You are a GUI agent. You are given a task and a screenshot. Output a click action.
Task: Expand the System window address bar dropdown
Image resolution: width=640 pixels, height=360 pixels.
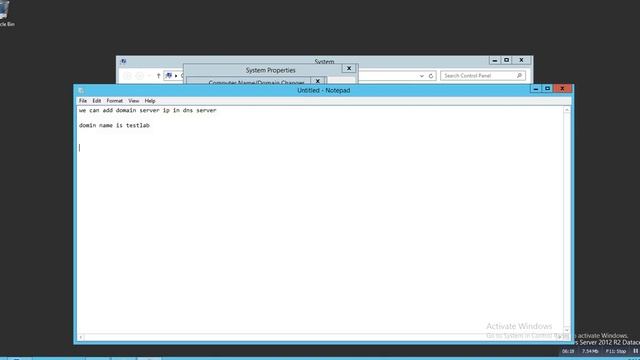click(422, 76)
